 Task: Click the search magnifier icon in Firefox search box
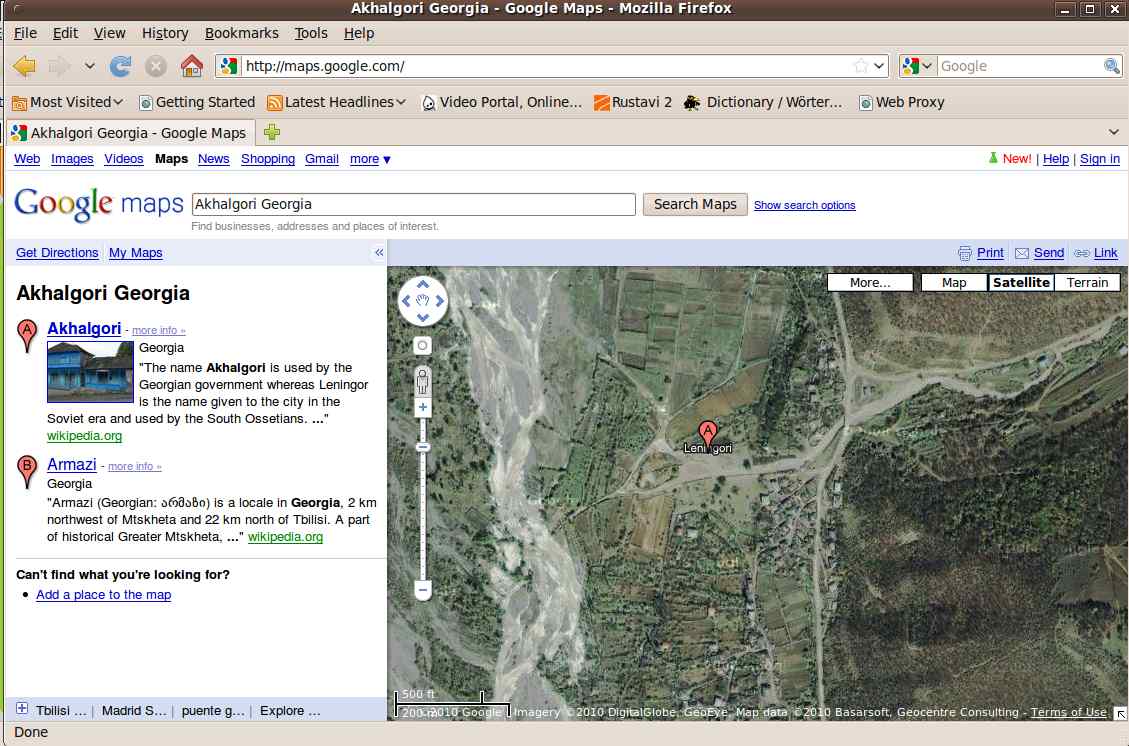coord(1112,66)
